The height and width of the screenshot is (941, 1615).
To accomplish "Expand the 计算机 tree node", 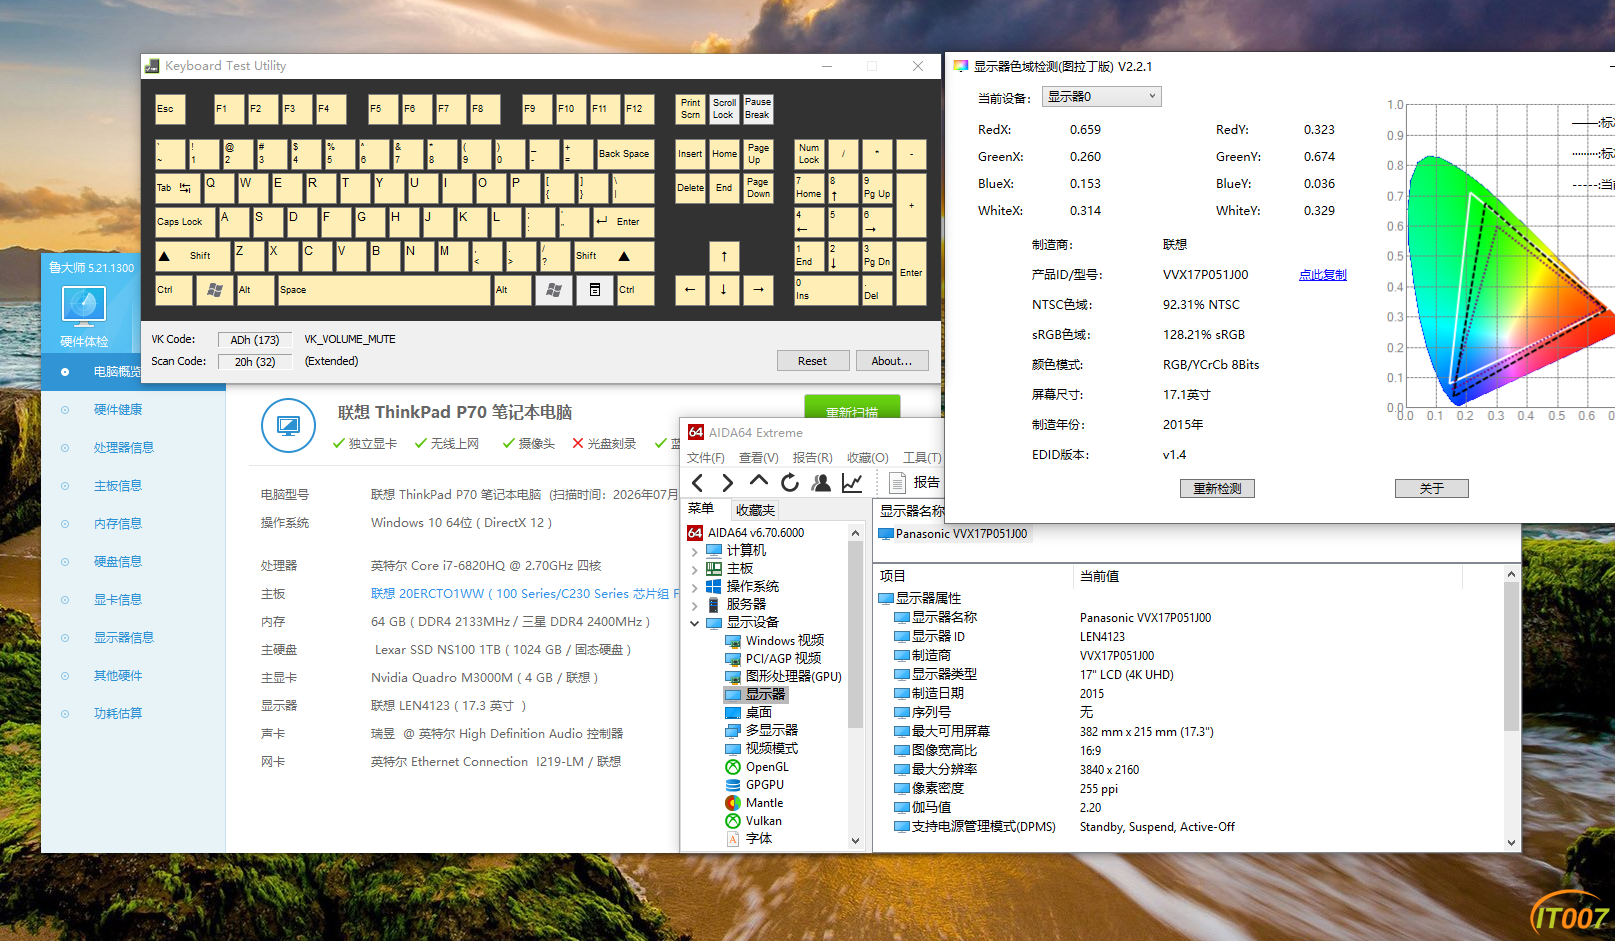I will (694, 551).
